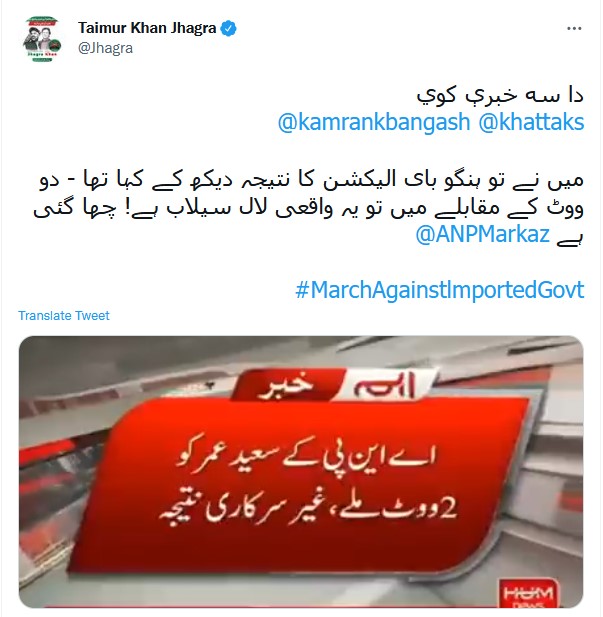Open the #MarchAgainstImportedGovt hashtag
603x617 pixels.
point(440,290)
